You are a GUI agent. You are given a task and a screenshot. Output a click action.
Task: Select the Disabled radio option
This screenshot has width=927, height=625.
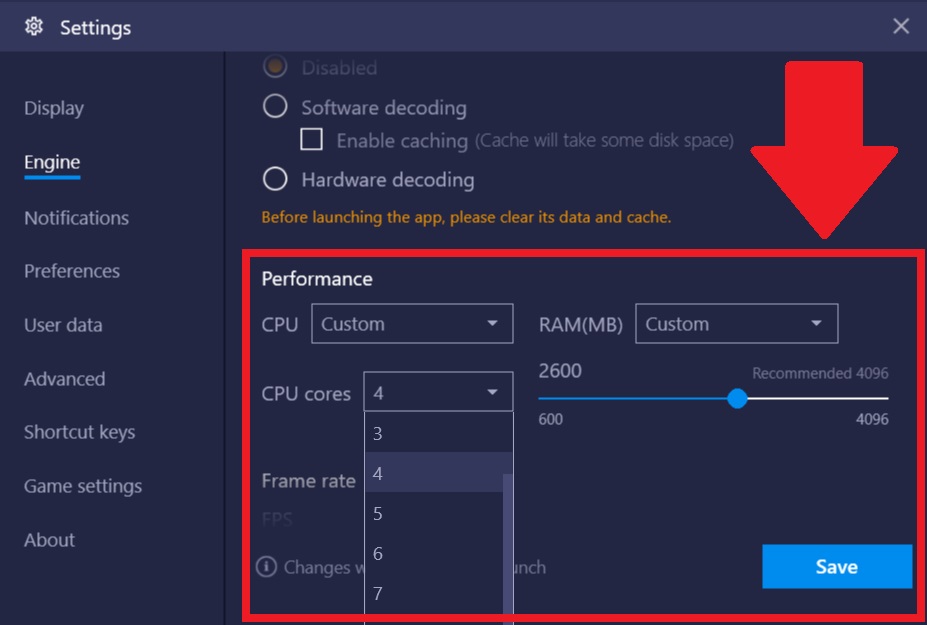[275, 66]
